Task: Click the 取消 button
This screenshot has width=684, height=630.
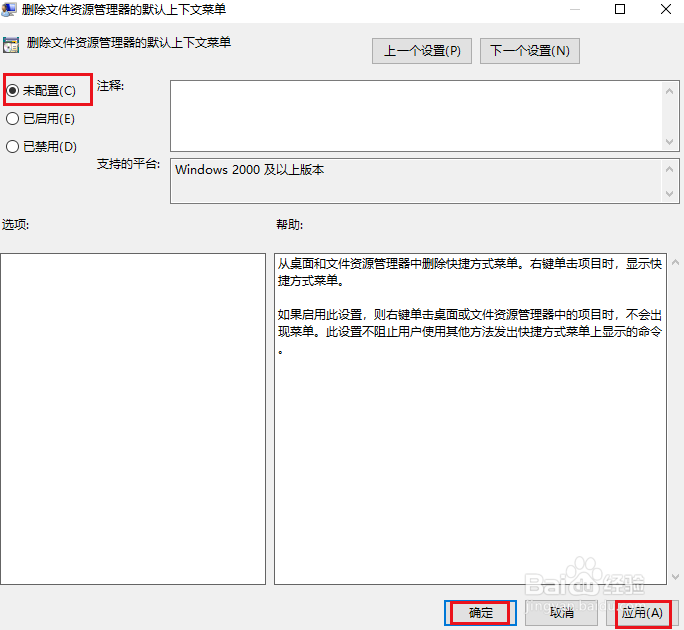Action: click(561, 613)
